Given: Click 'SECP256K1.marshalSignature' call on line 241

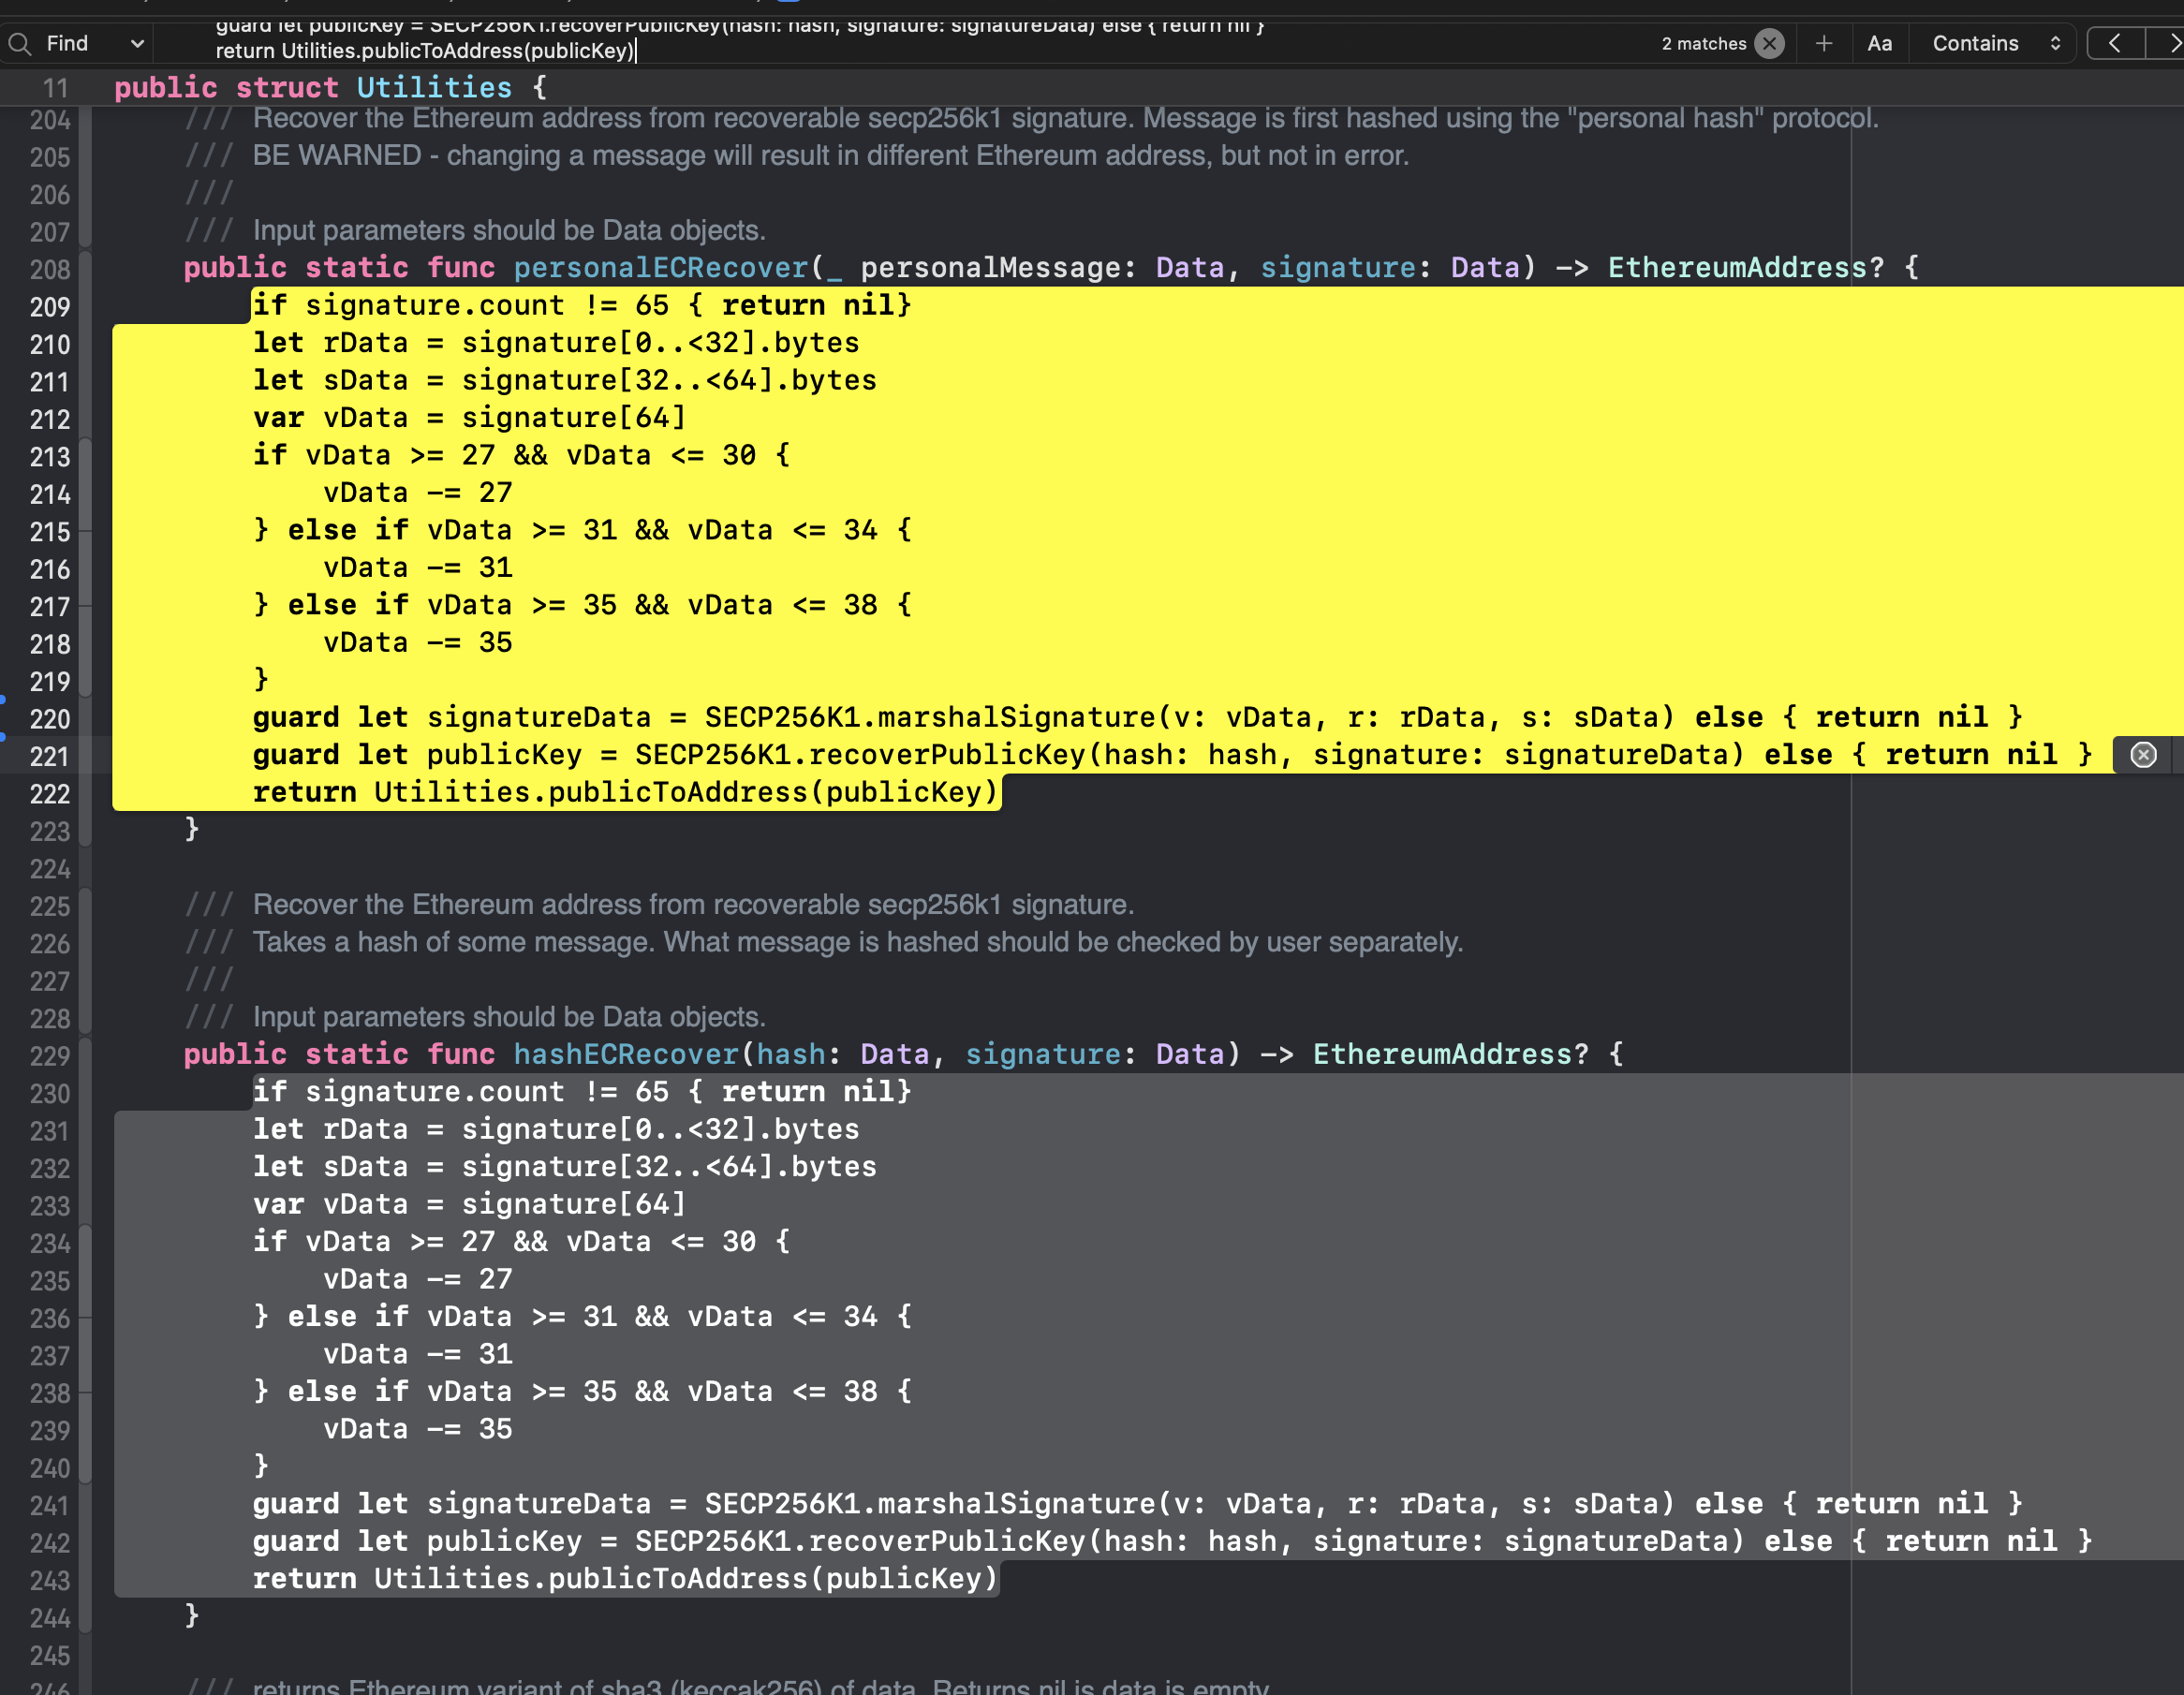Looking at the screenshot, I should [930, 1504].
